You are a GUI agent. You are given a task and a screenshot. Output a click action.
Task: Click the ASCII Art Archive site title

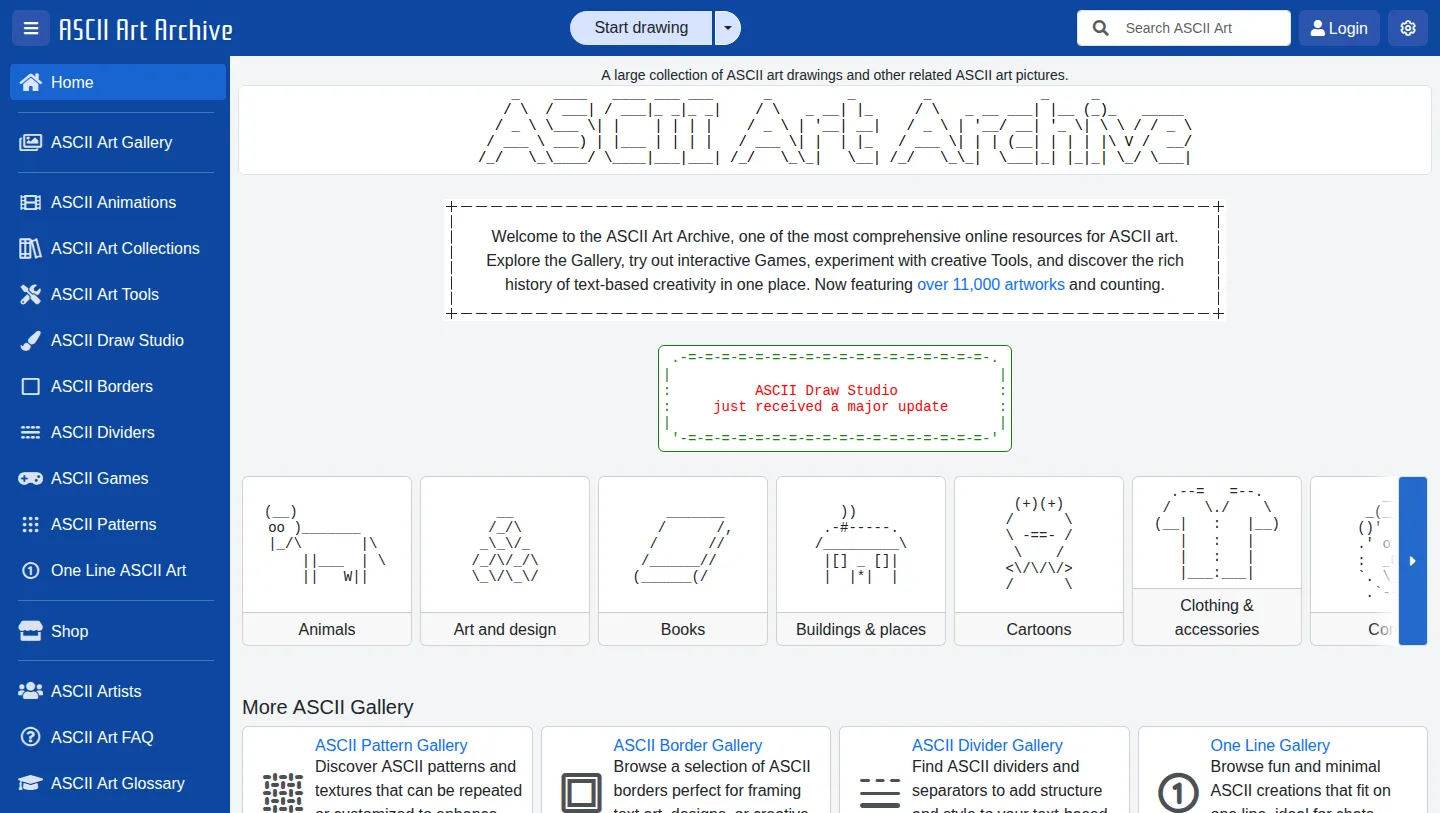[x=146, y=29]
